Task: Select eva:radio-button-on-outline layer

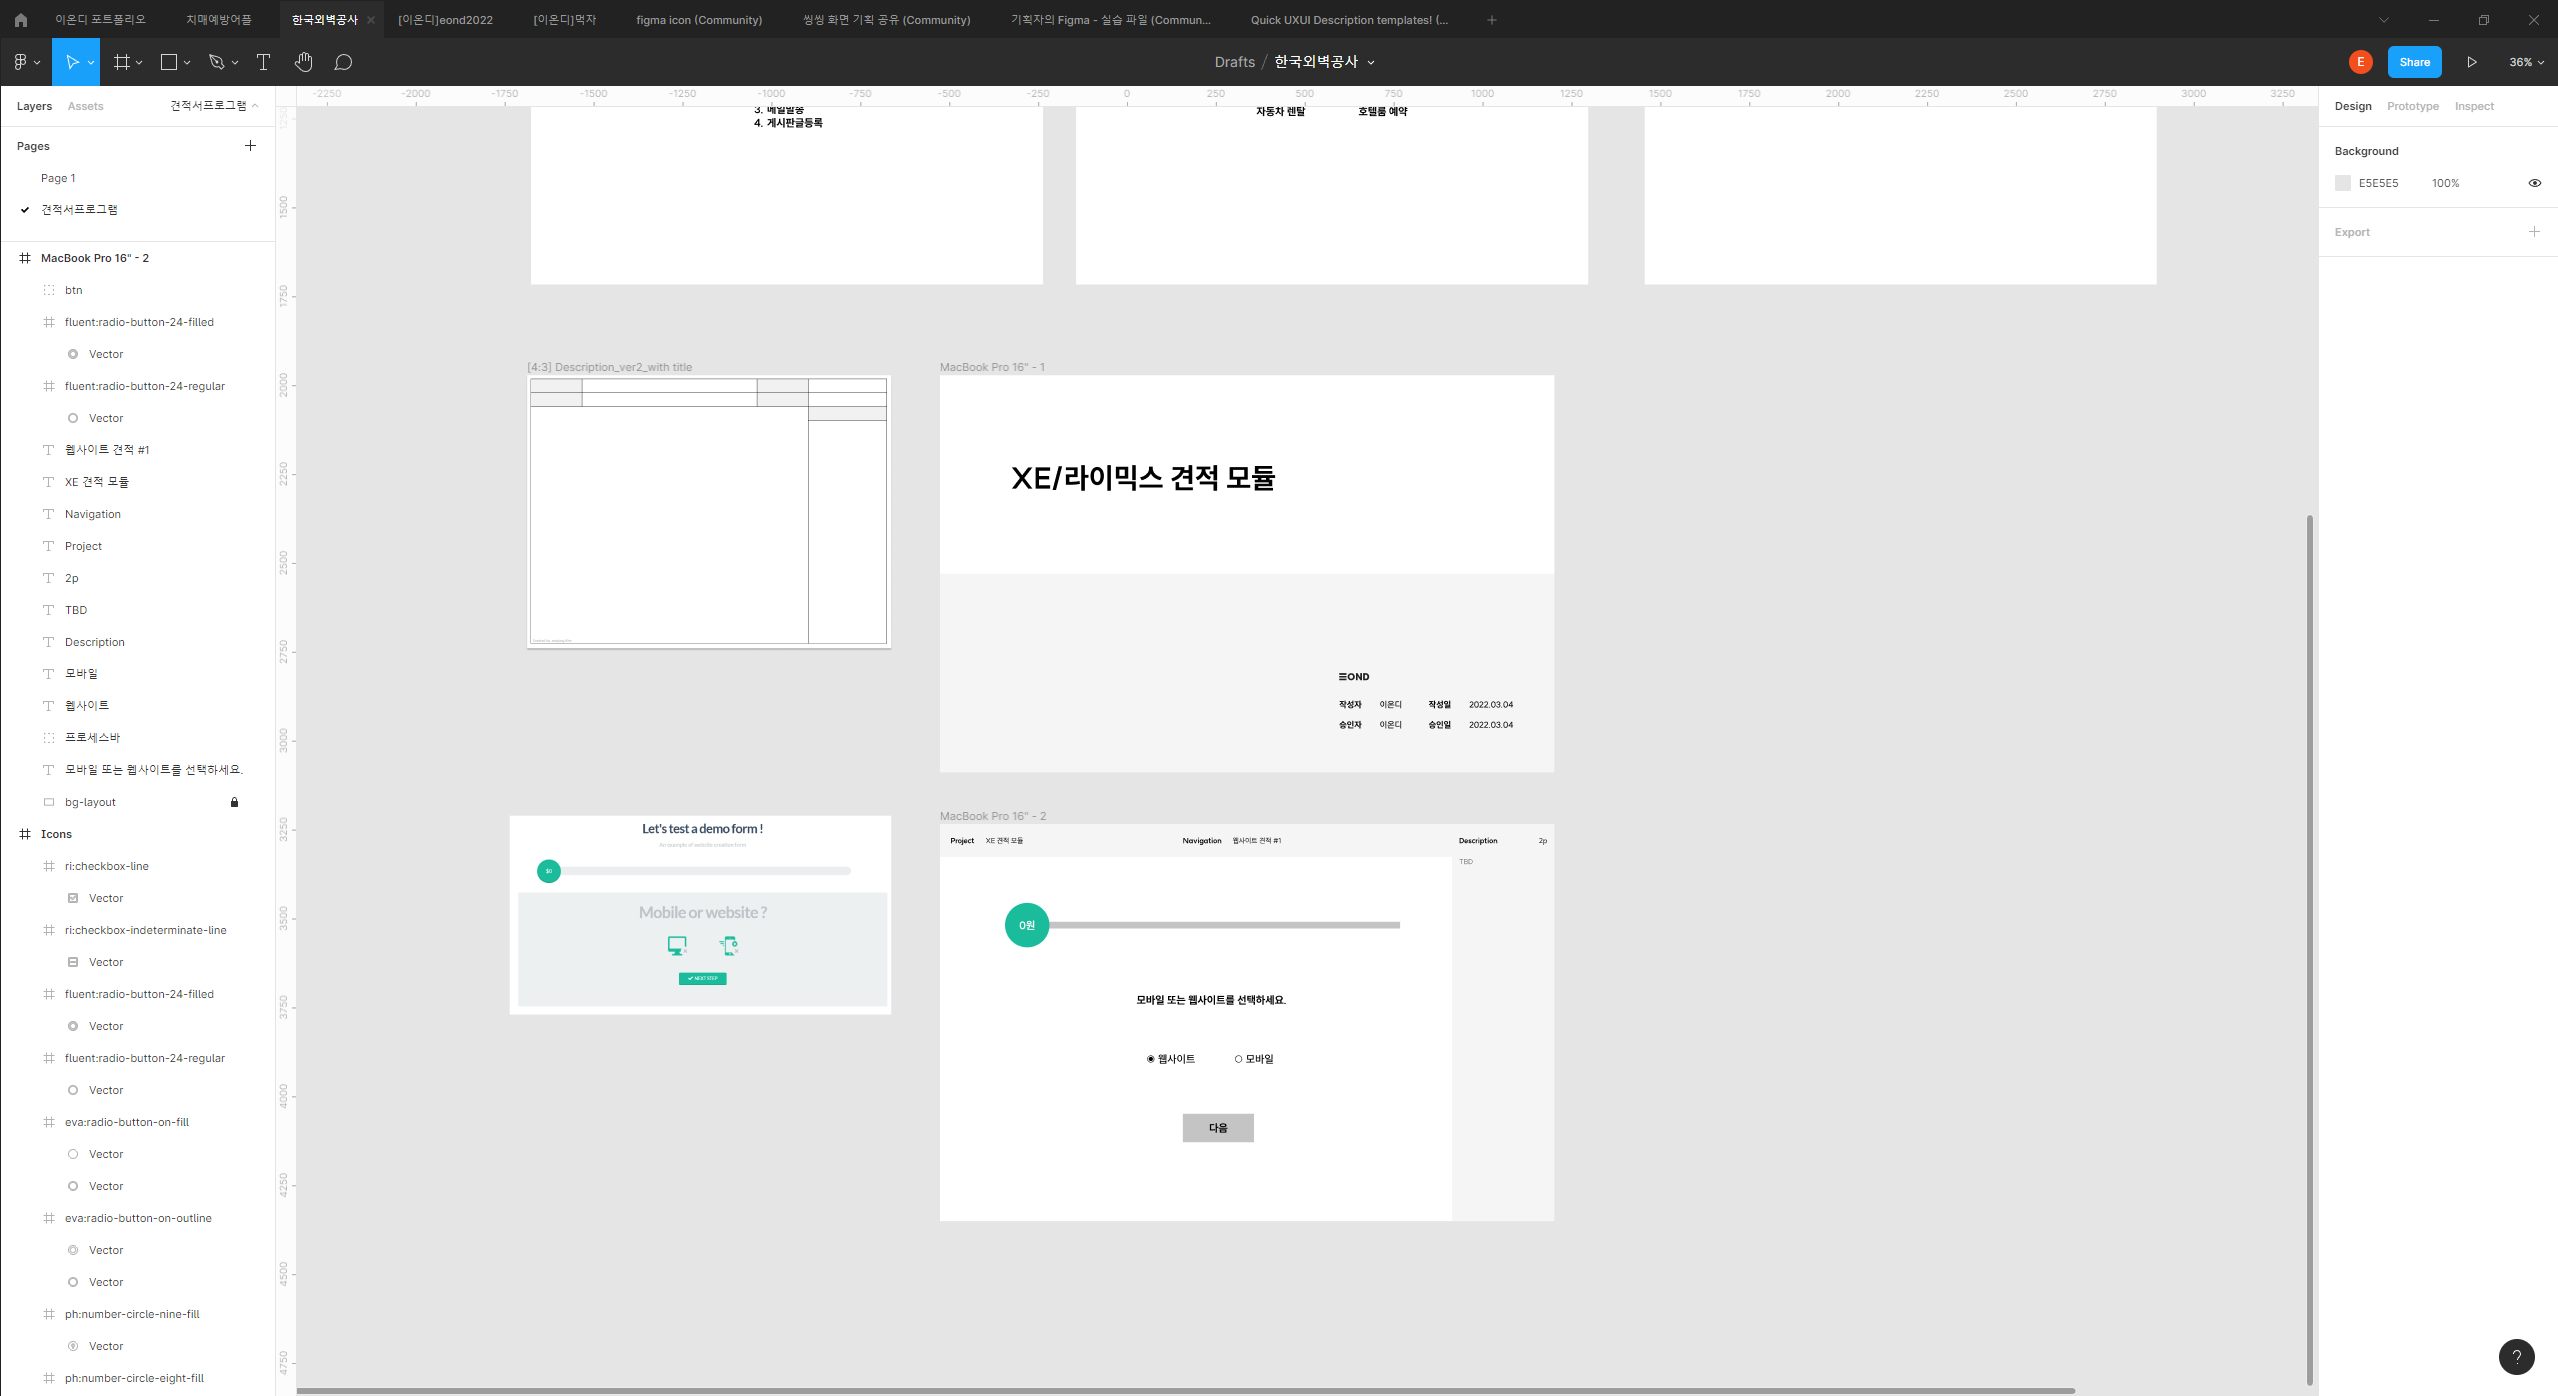Action: [138, 1218]
